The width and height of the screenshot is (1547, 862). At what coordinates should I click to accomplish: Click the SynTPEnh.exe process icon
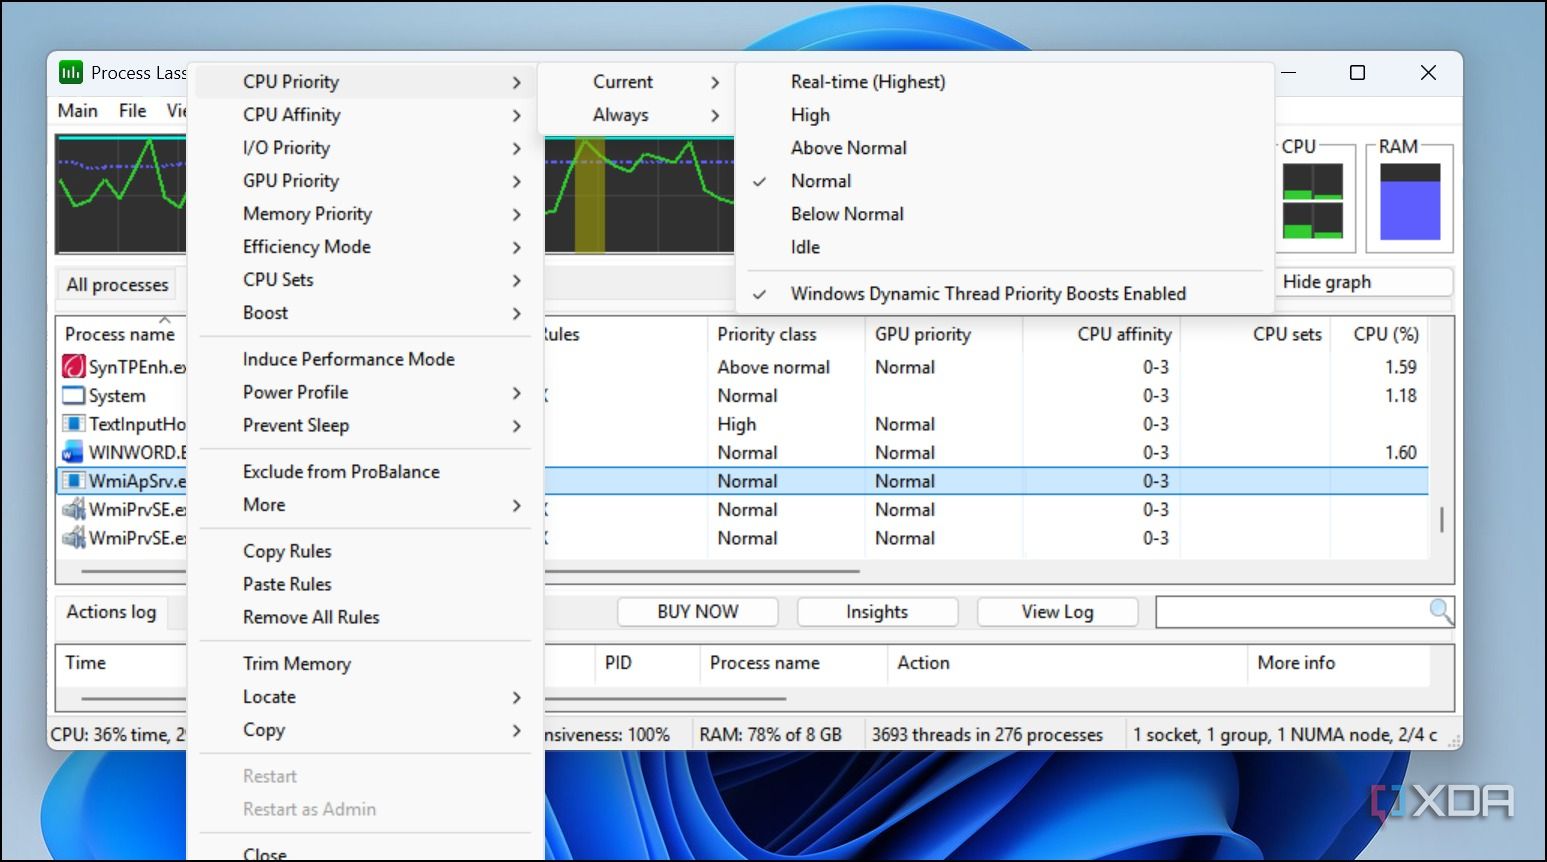point(73,367)
